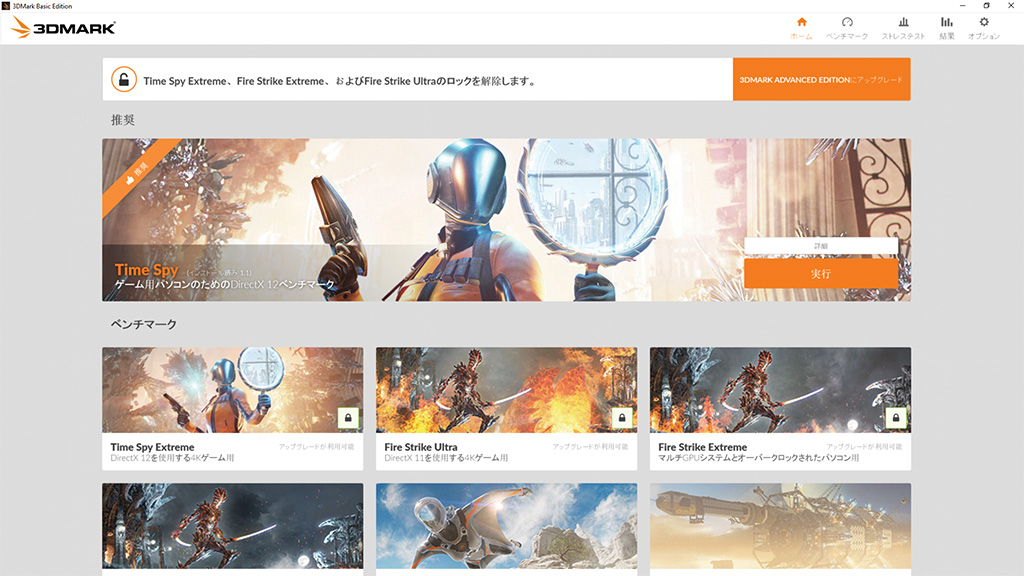This screenshot has height=576, width=1024.
Task: Click the Fire Strike Ultra card title
Action: click(421, 447)
